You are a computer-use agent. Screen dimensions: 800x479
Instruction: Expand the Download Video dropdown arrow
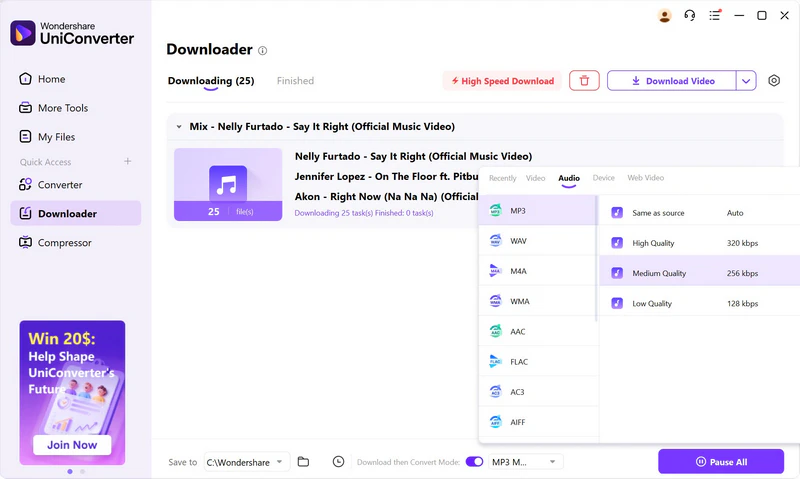746,81
